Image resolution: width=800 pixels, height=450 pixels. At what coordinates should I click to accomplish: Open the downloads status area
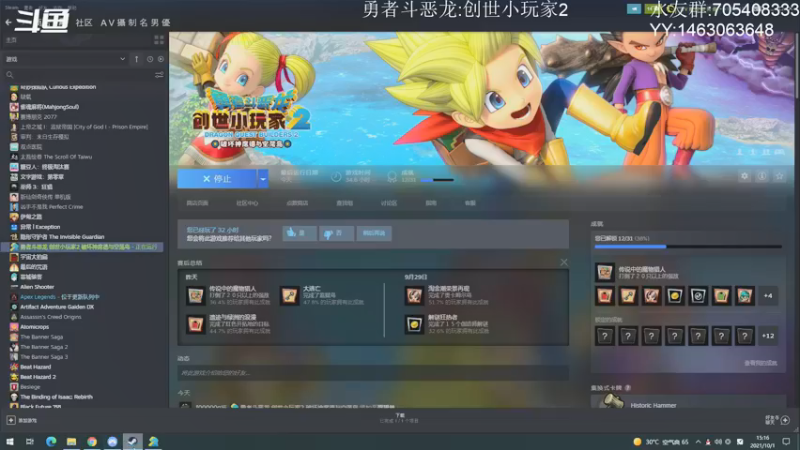[399, 418]
